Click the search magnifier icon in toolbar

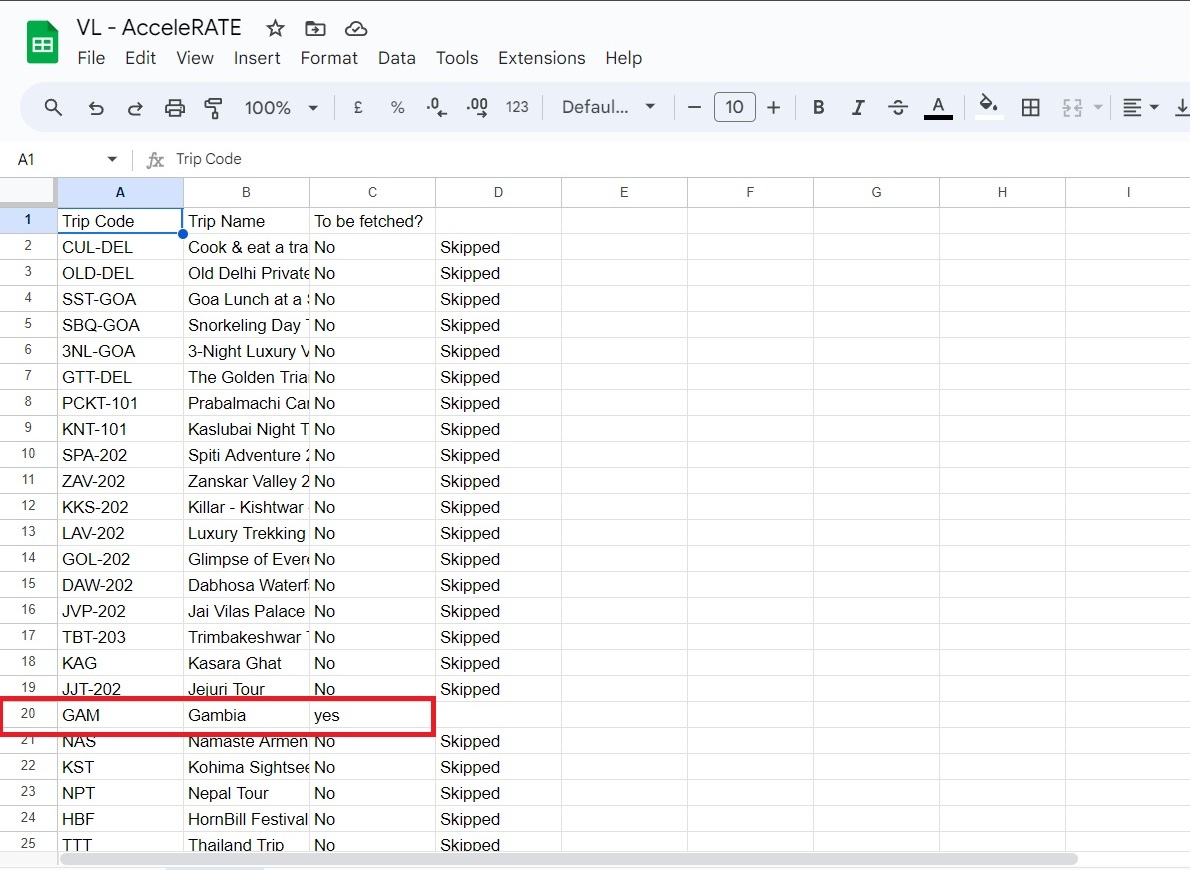(x=54, y=108)
